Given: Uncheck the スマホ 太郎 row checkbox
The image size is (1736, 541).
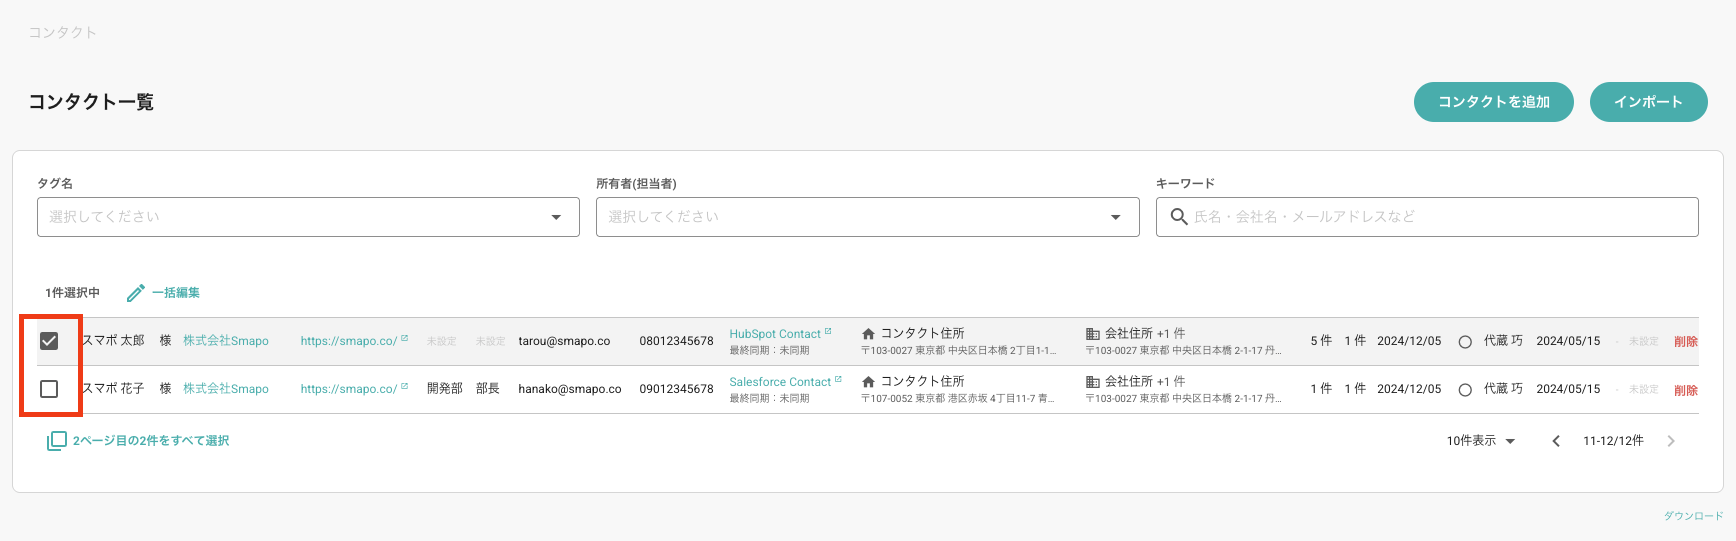Looking at the screenshot, I should (x=49, y=341).
